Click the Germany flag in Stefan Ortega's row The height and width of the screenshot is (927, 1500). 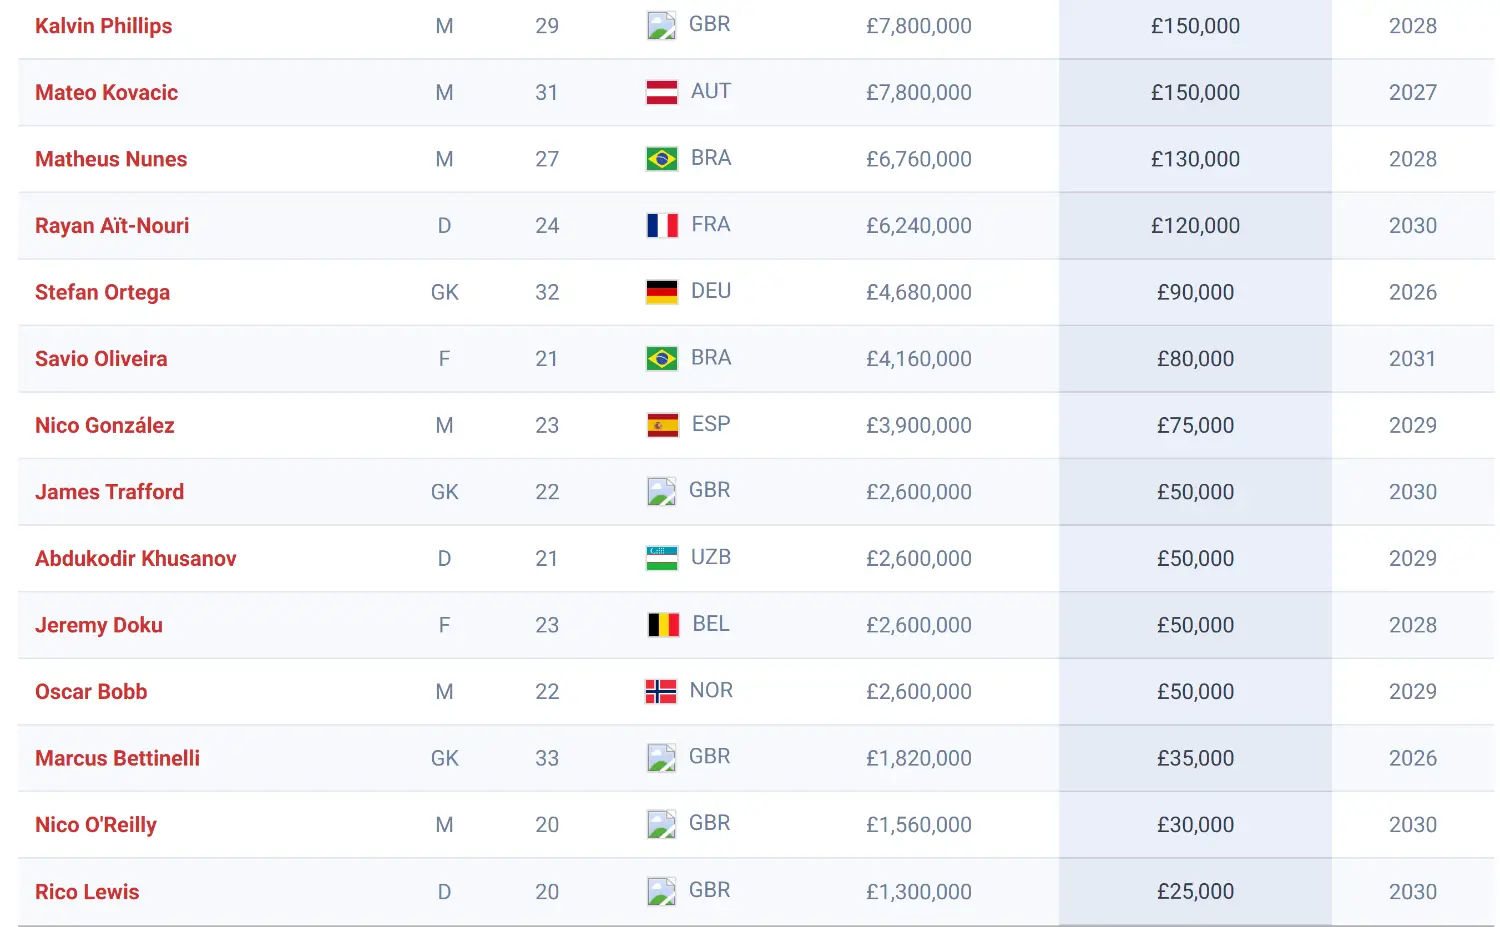[662, 292]
